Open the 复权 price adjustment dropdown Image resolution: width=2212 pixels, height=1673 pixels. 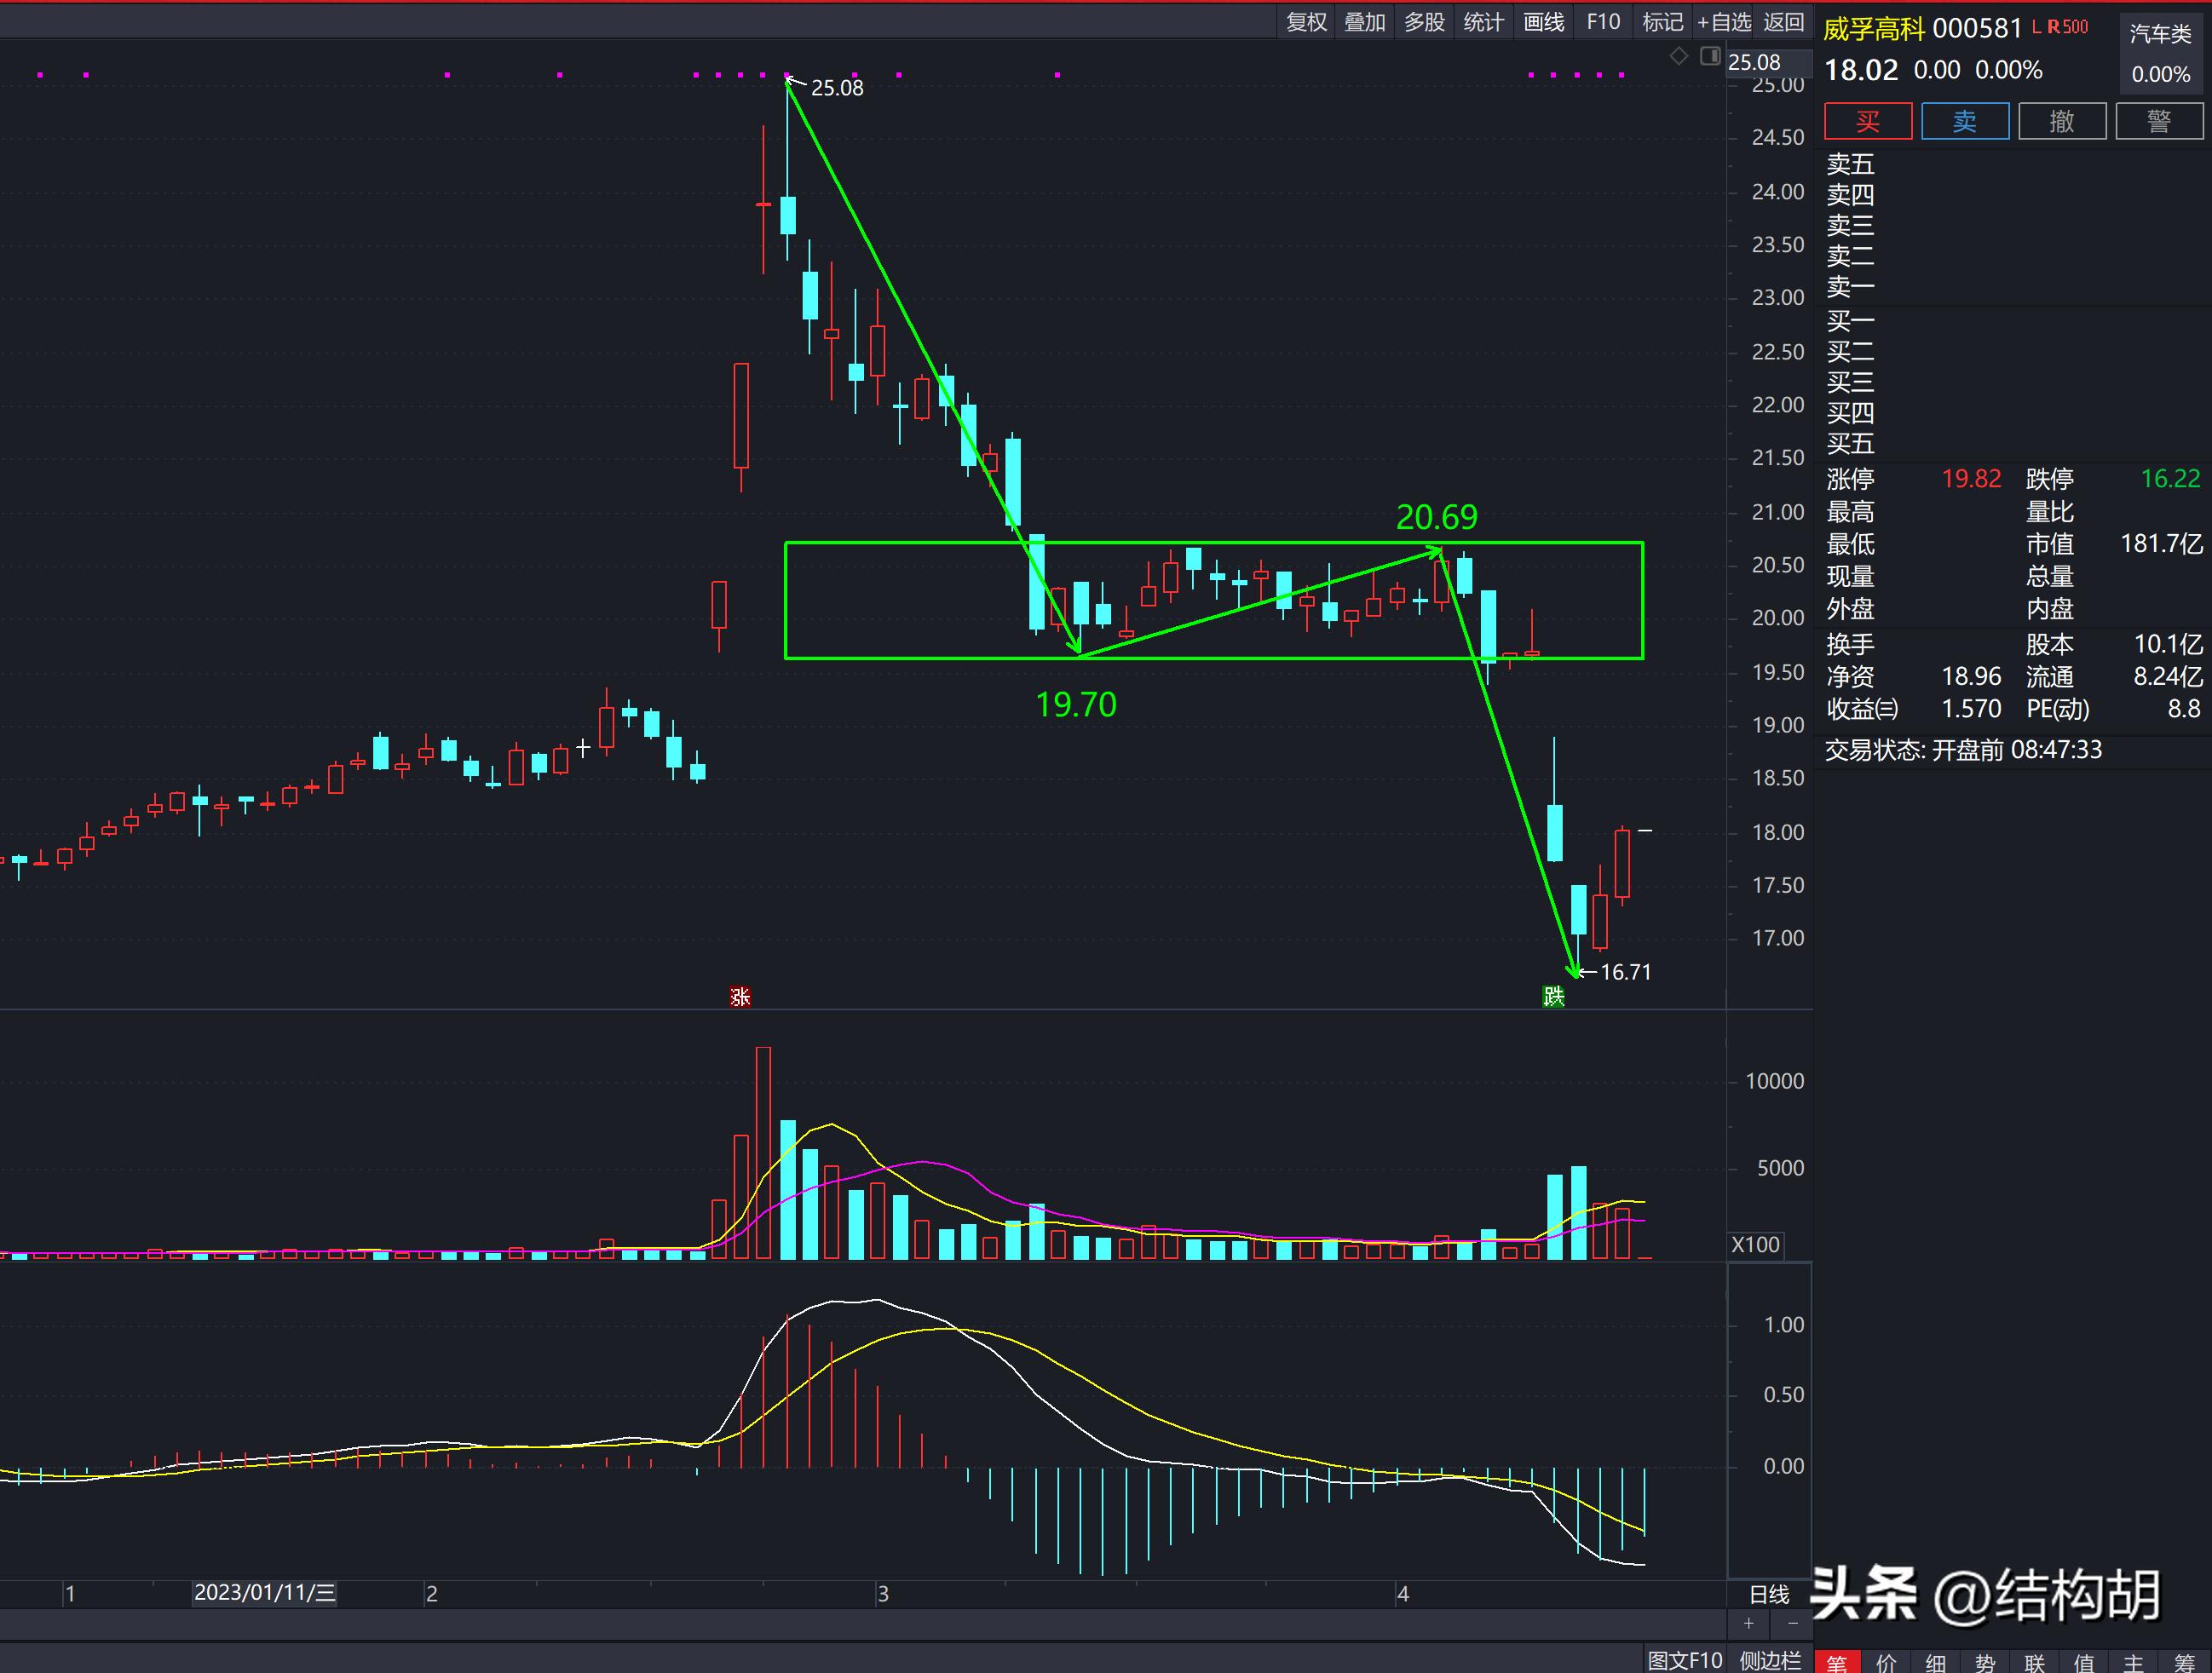(1306, 22)
